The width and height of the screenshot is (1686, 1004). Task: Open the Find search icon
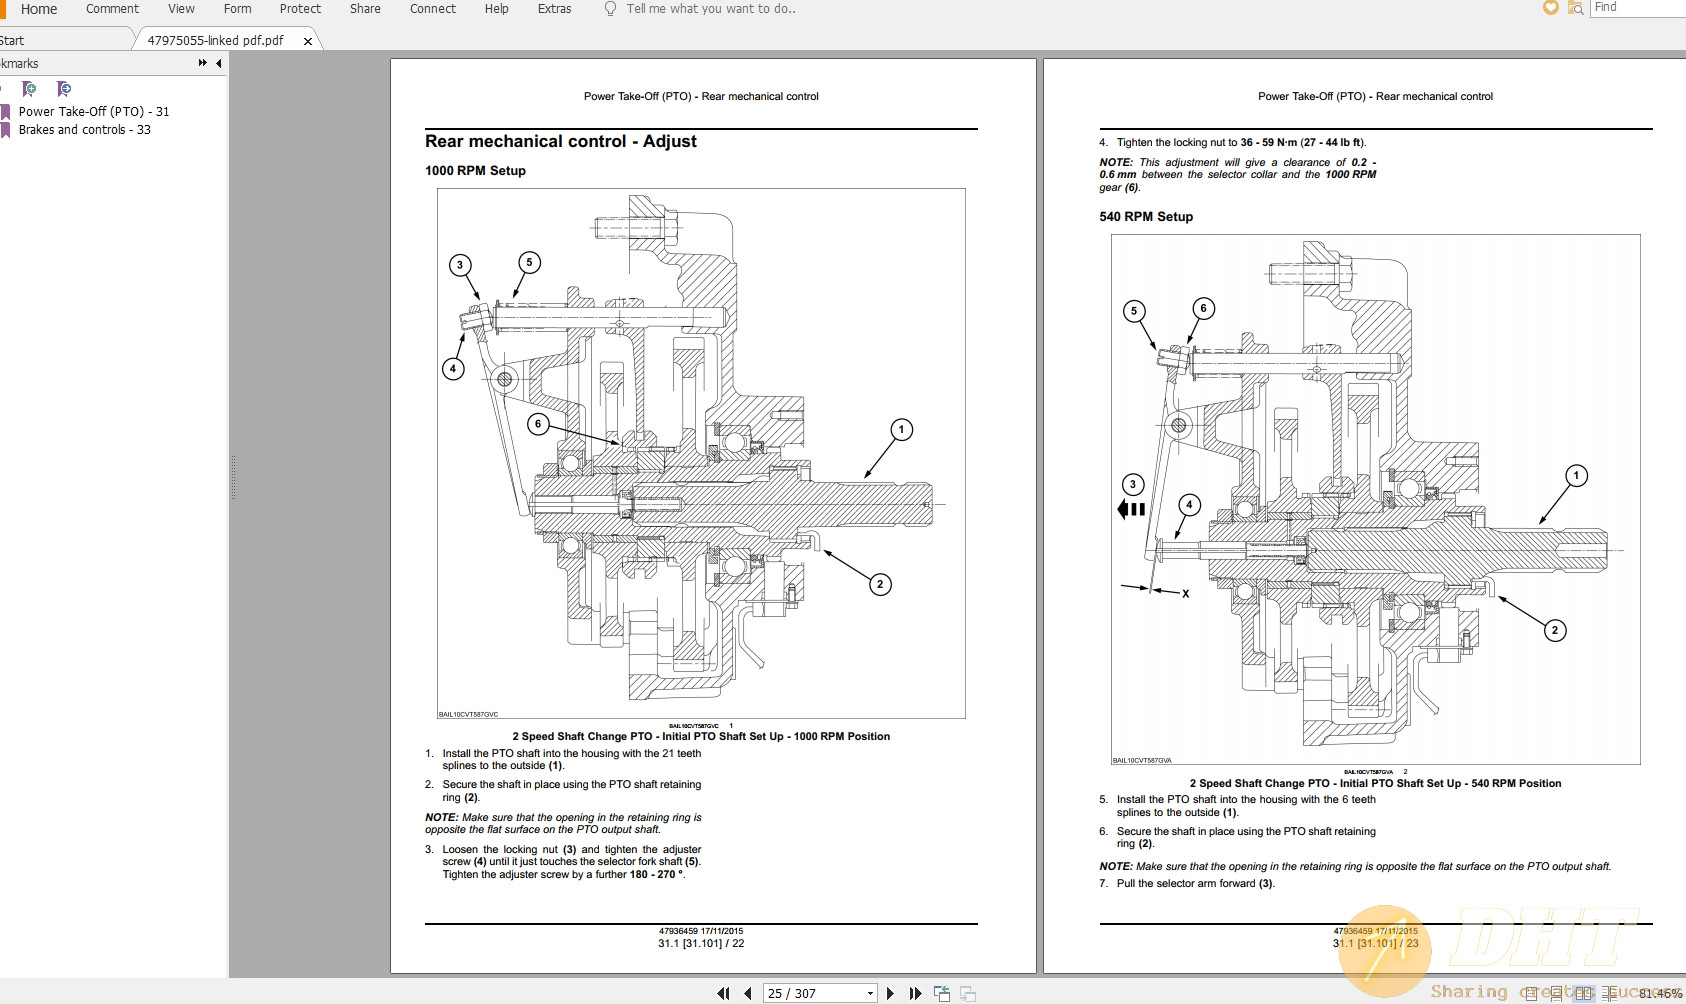click(x=1576, y=8)
